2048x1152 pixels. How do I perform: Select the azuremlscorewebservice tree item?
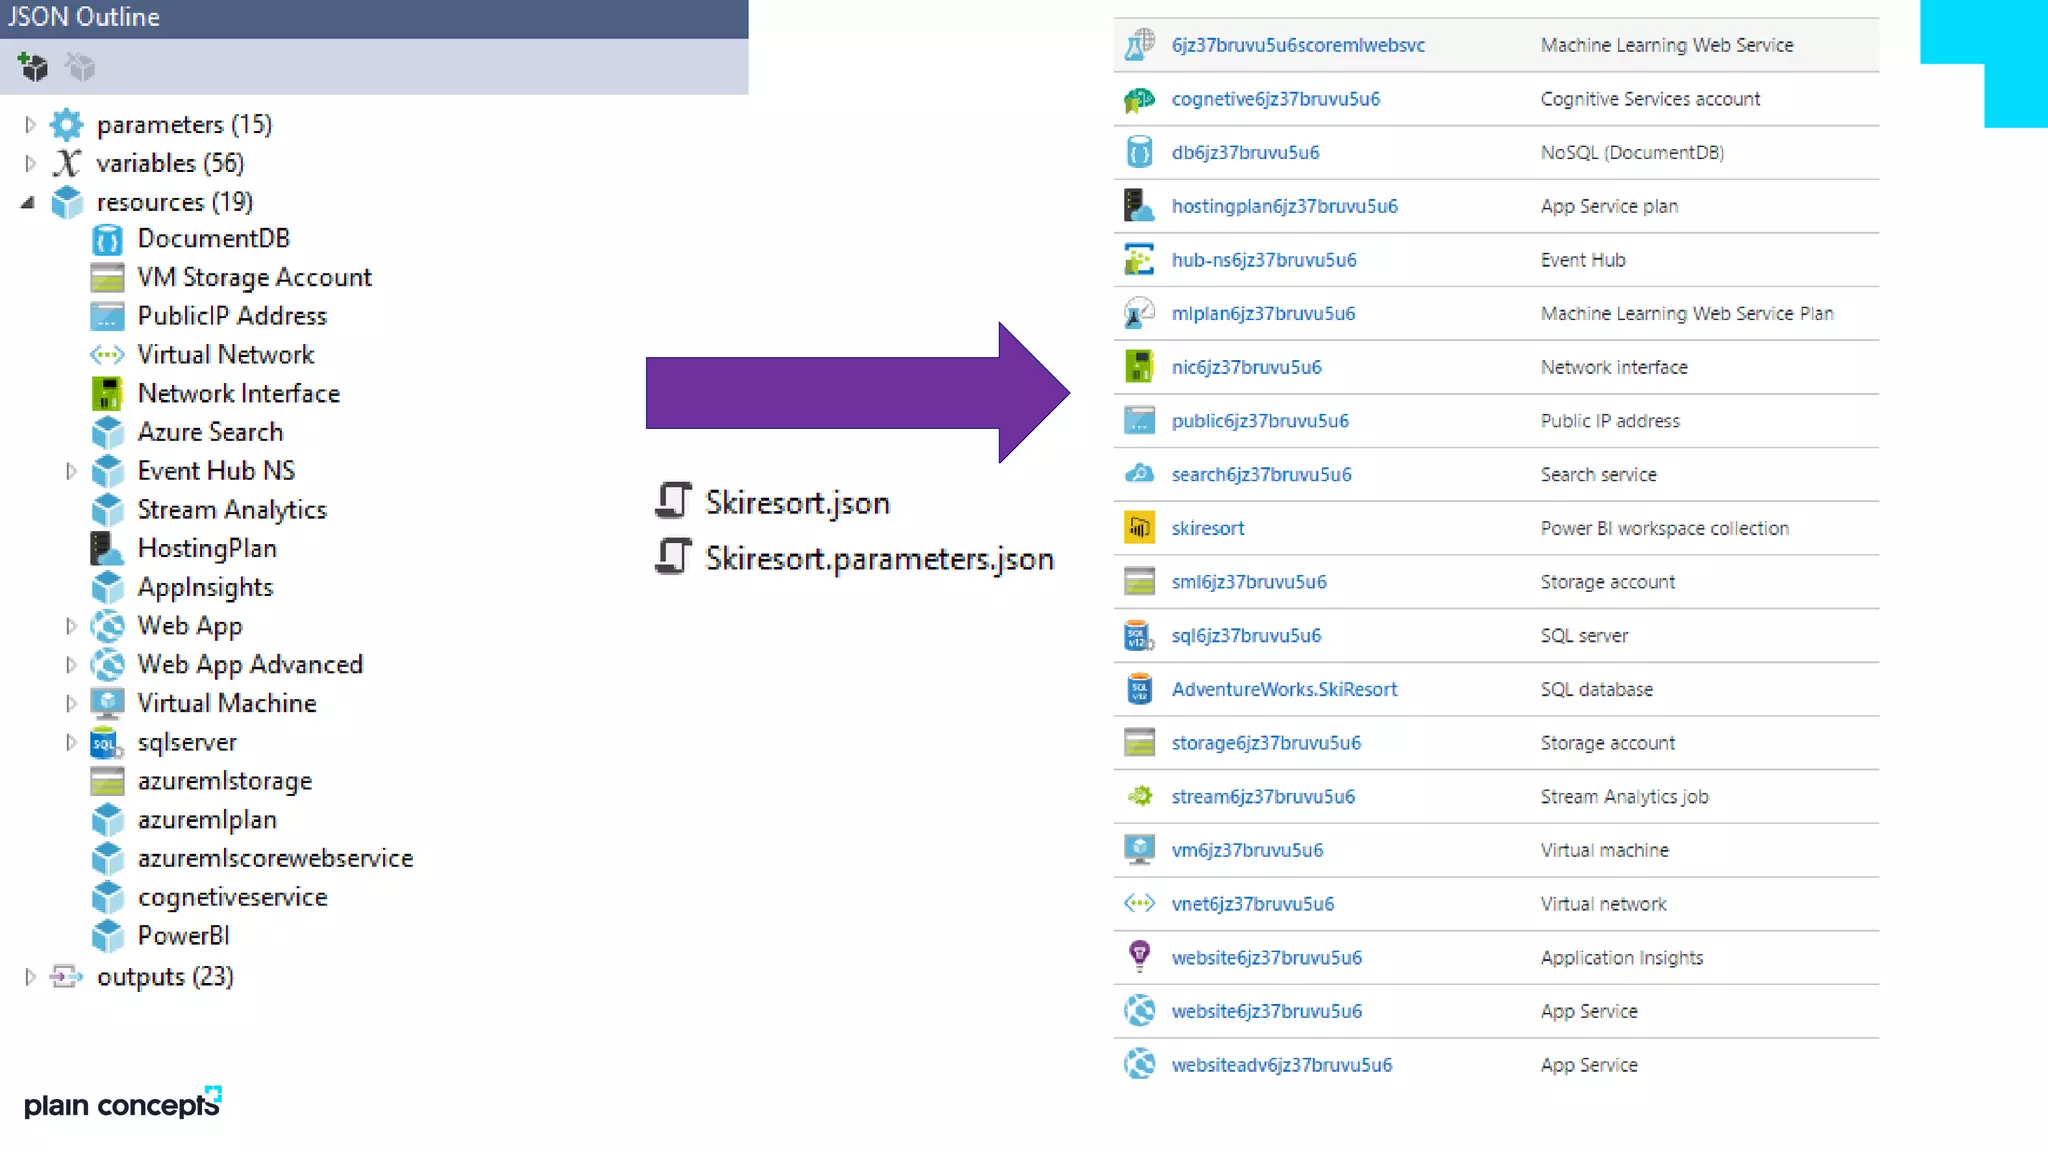coord(275,858)
